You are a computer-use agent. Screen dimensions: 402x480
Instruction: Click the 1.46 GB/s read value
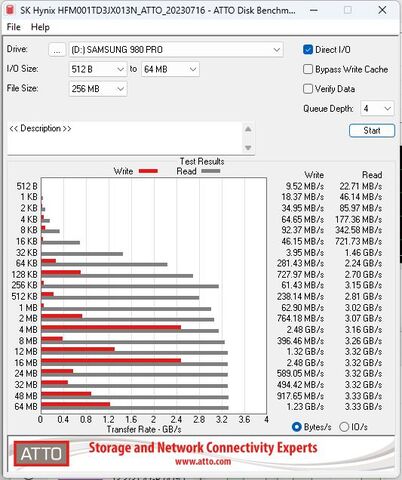point(363,253)
